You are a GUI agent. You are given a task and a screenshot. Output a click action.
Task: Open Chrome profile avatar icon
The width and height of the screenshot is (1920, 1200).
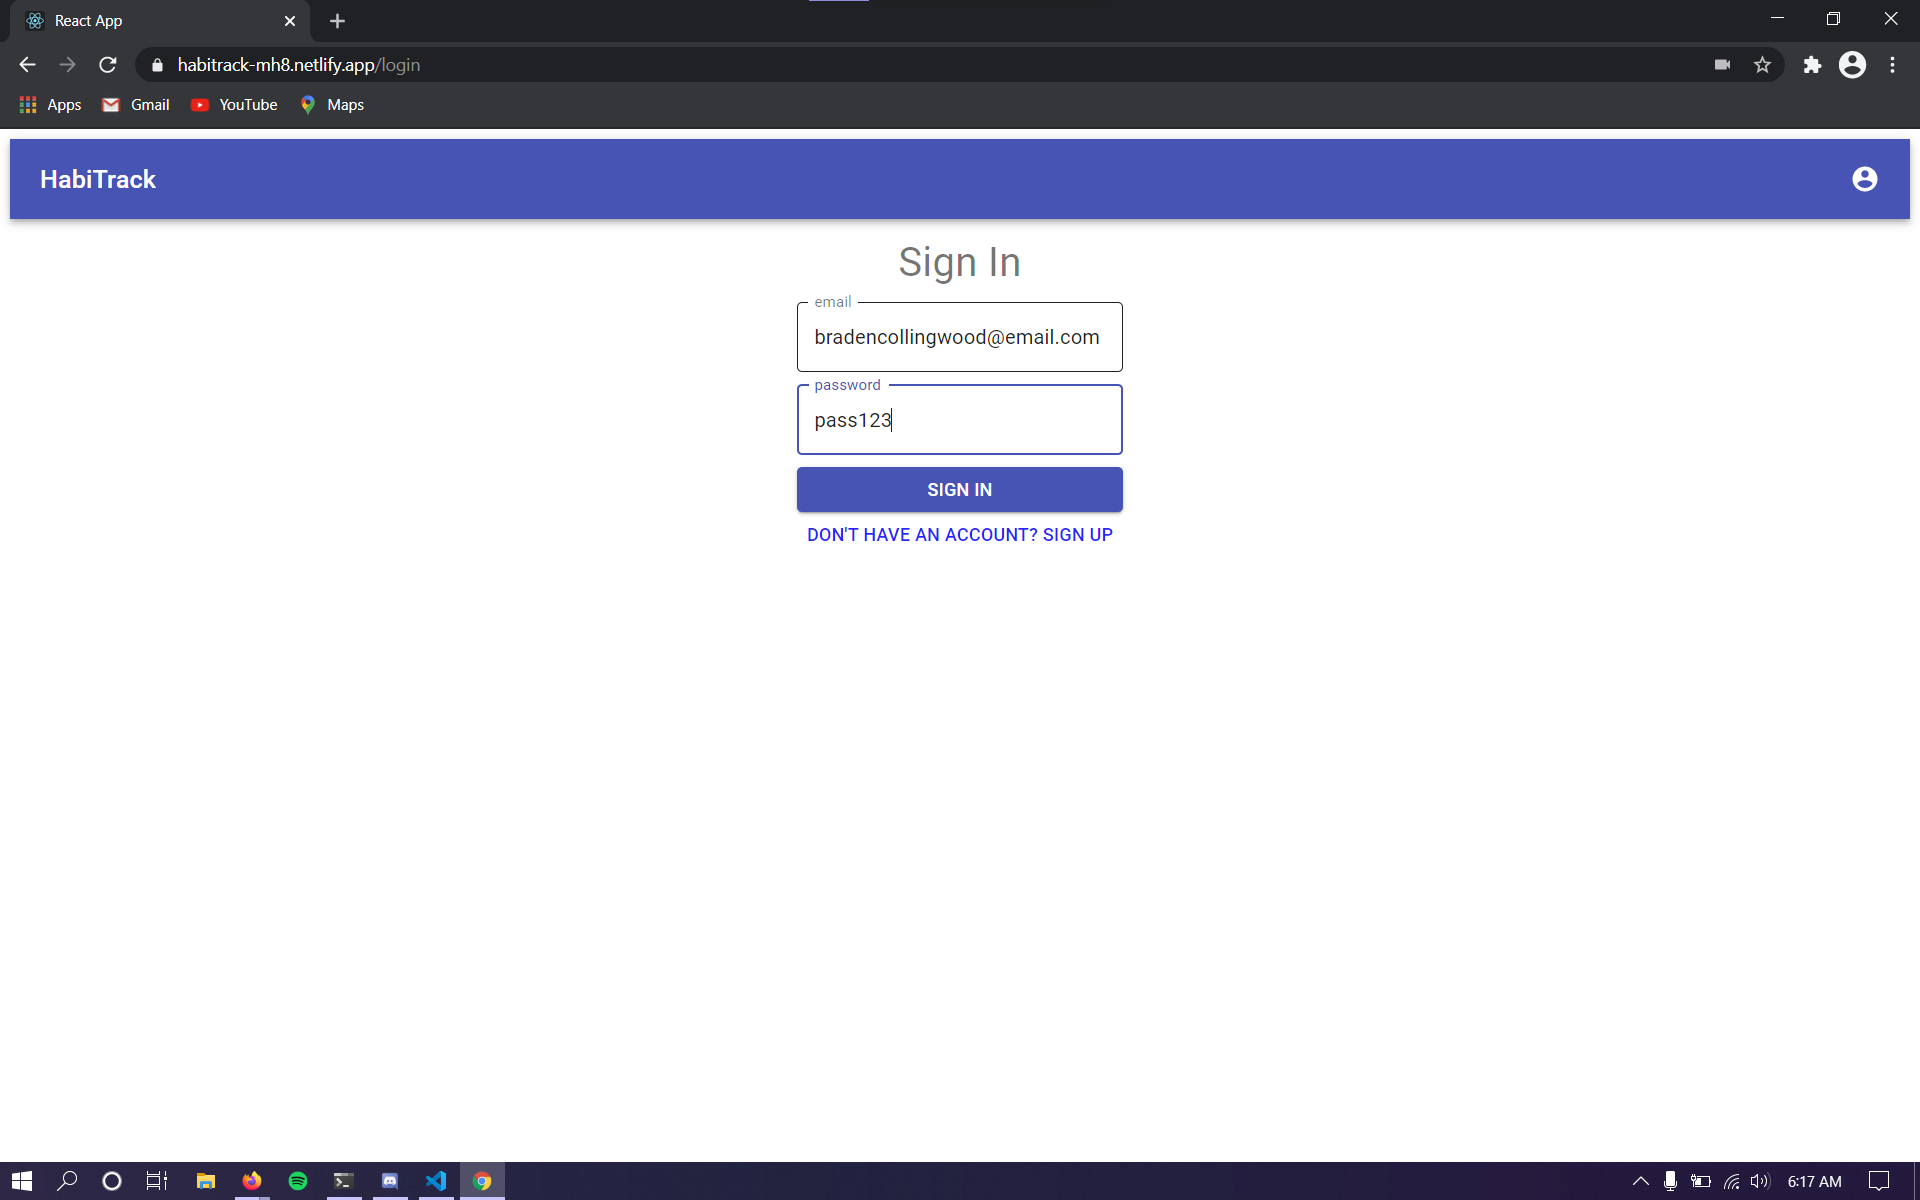pyautogui.click(x=1852, y=65)
